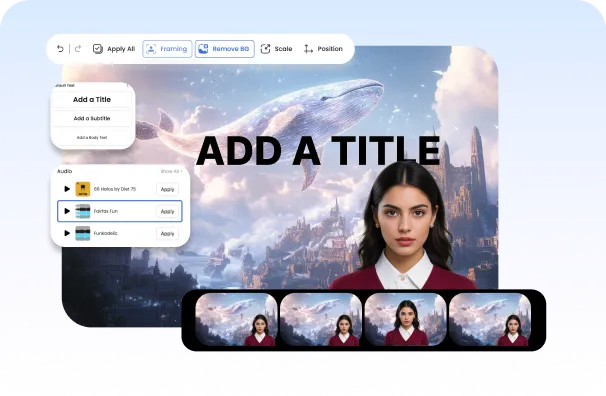Viewport: 606px width, 396px height.
Task: Select the woman avatar on canvas
Action: 403,228
